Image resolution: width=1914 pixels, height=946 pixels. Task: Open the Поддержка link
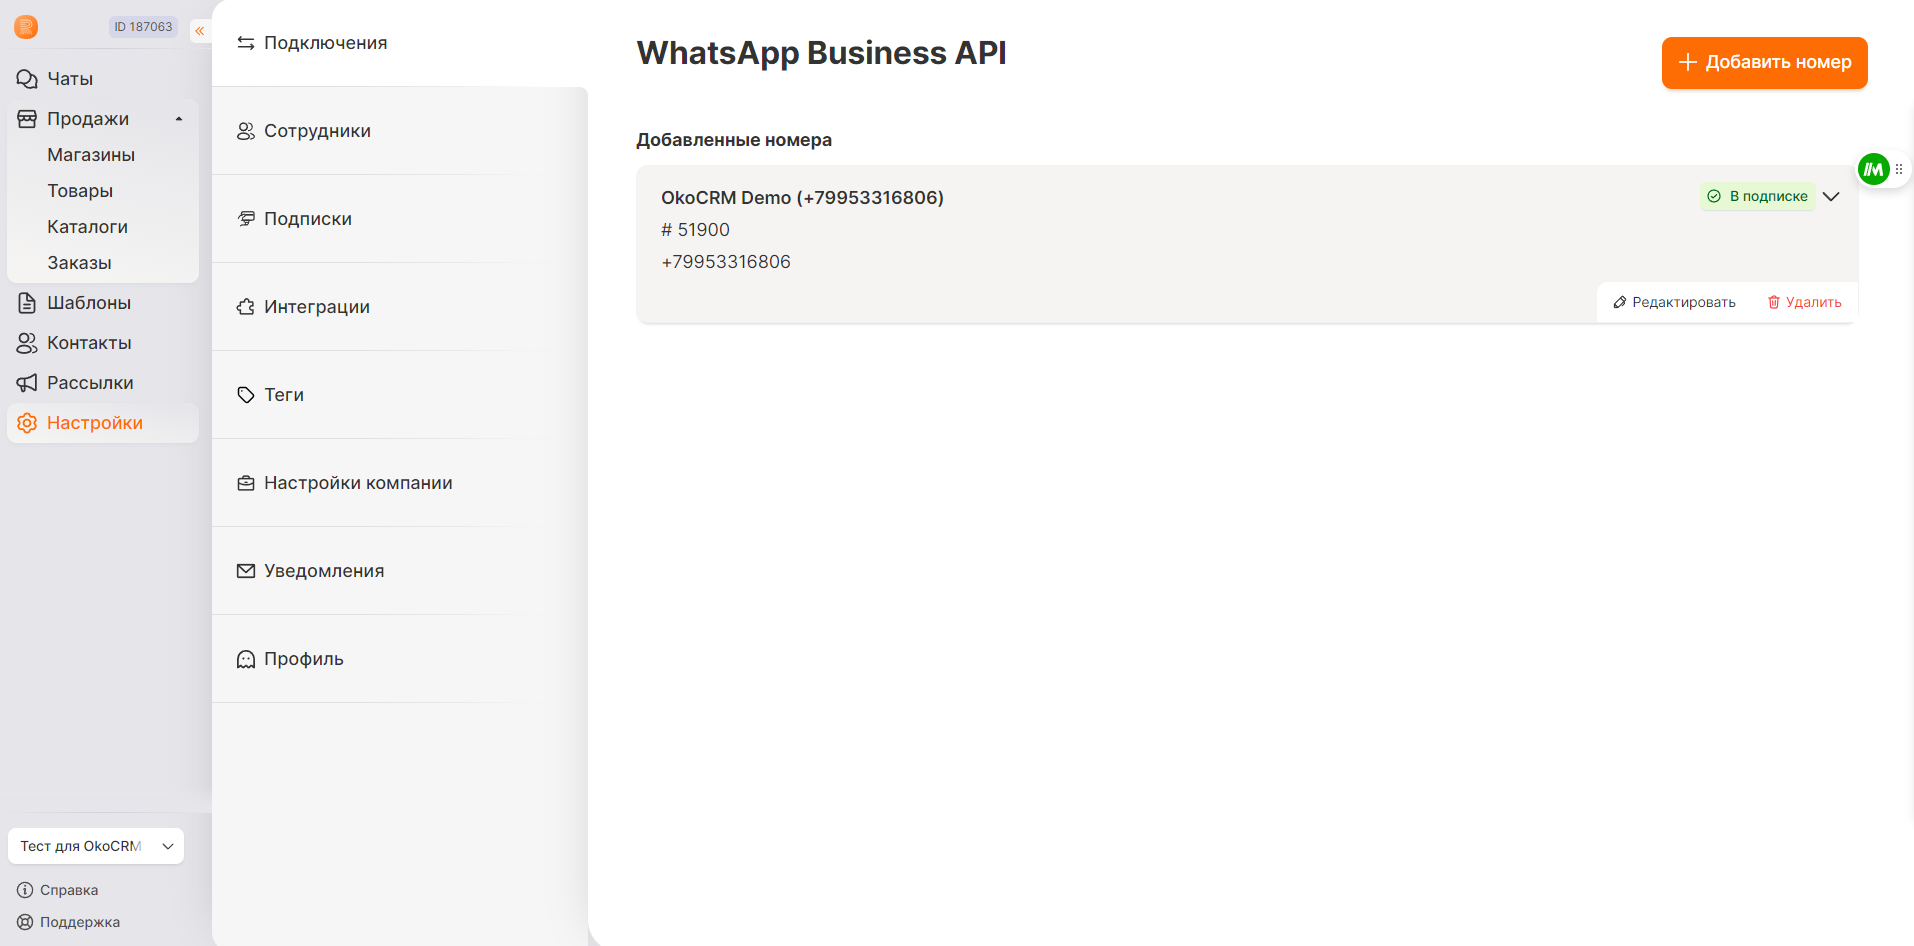(69, 922)
